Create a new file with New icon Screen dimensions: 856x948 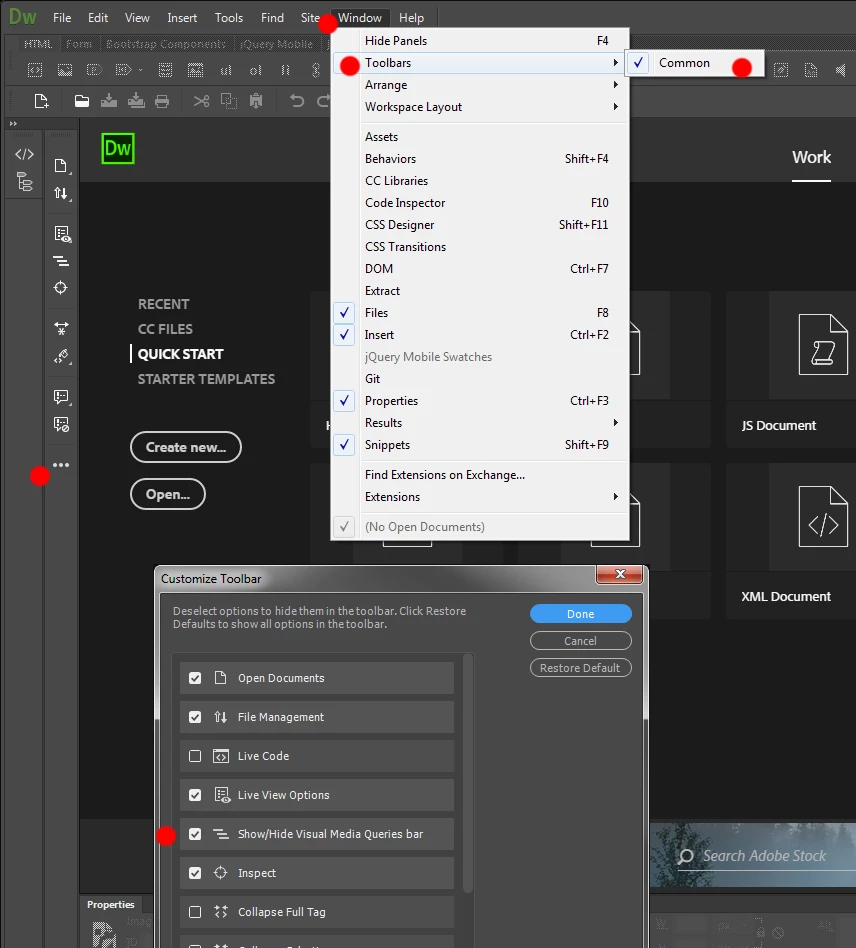click(x=41, y=101)
